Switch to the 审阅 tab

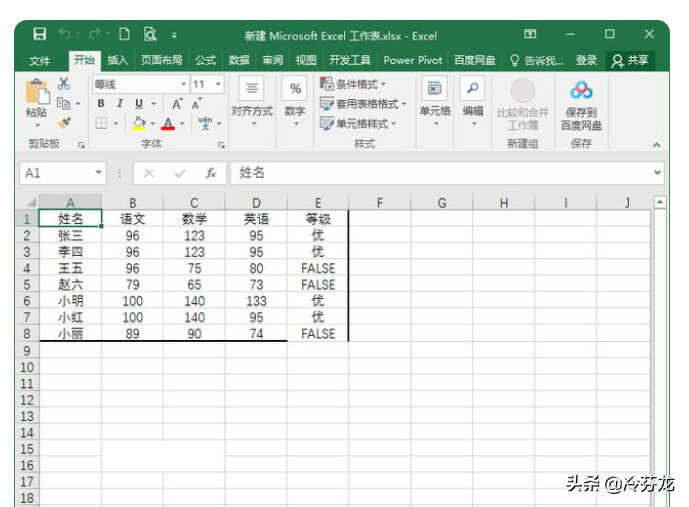click(273, 60)
